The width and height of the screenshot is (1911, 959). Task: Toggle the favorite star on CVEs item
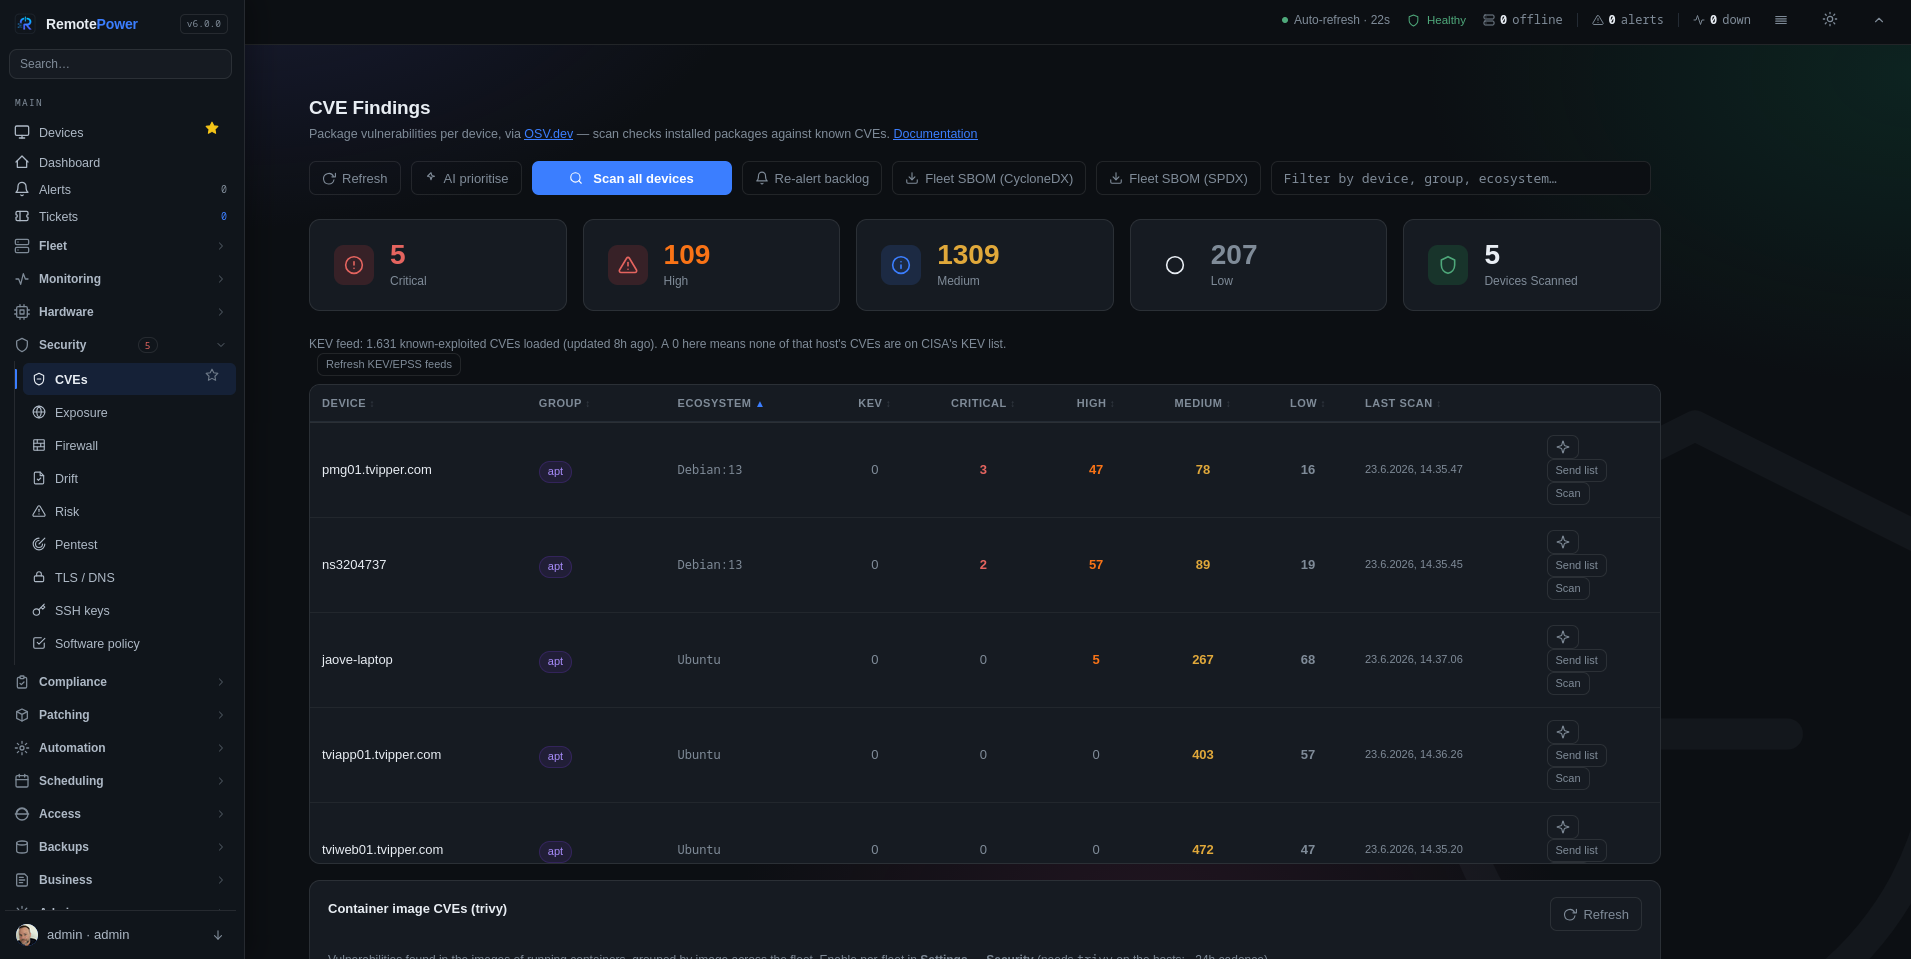pyautogui.click(x=212, y=375)
